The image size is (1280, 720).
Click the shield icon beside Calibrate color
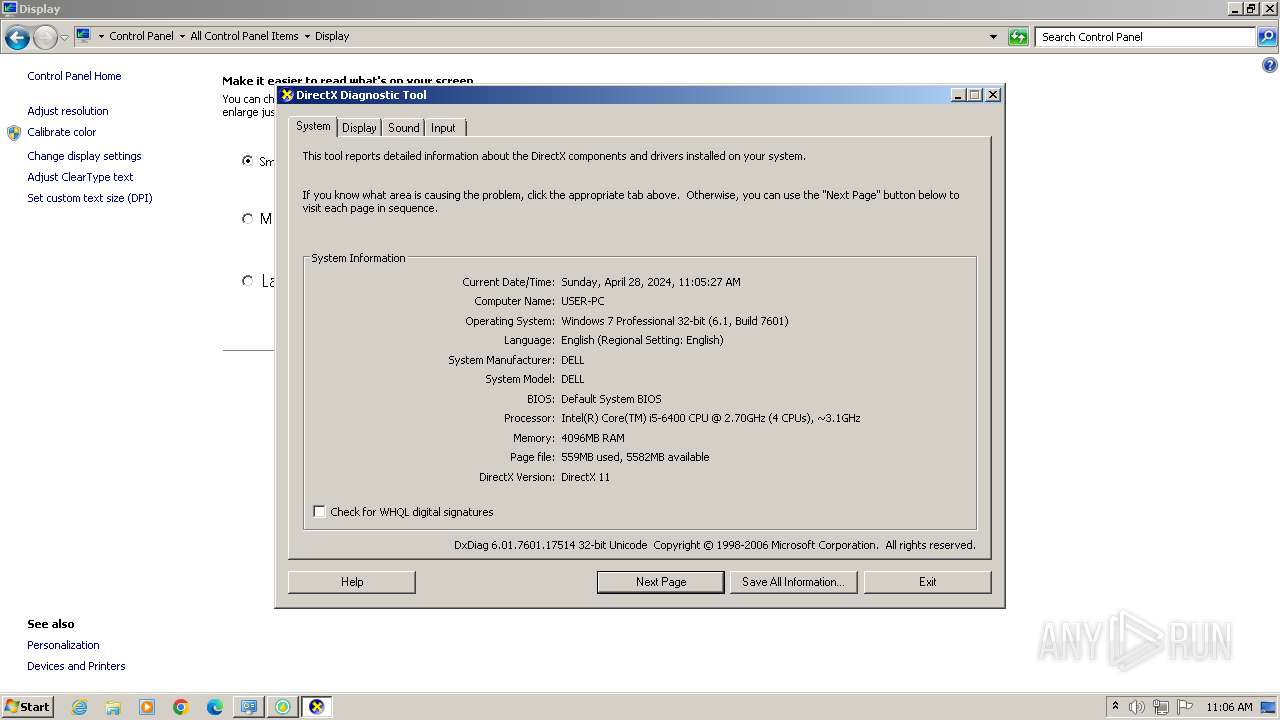(14, 133)
